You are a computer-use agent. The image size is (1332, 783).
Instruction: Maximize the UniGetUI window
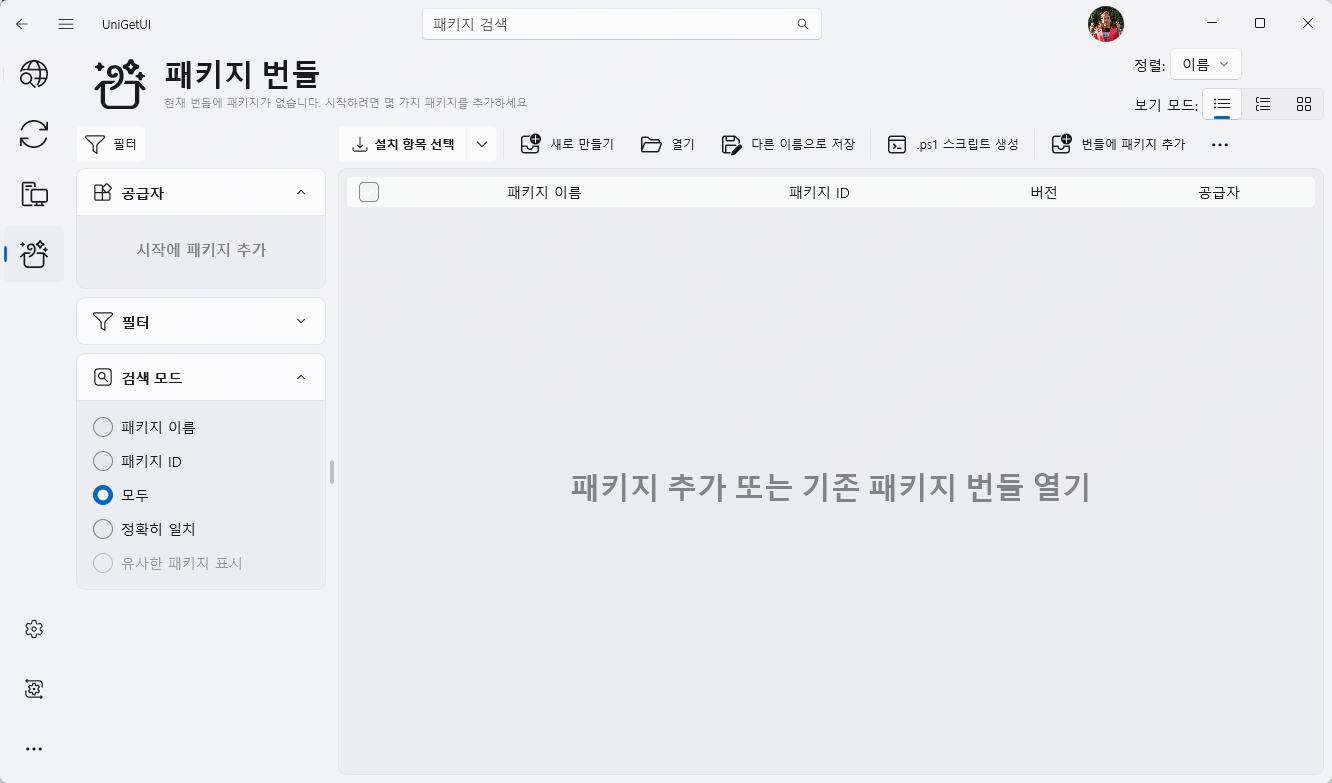(x=1260, y=23)
